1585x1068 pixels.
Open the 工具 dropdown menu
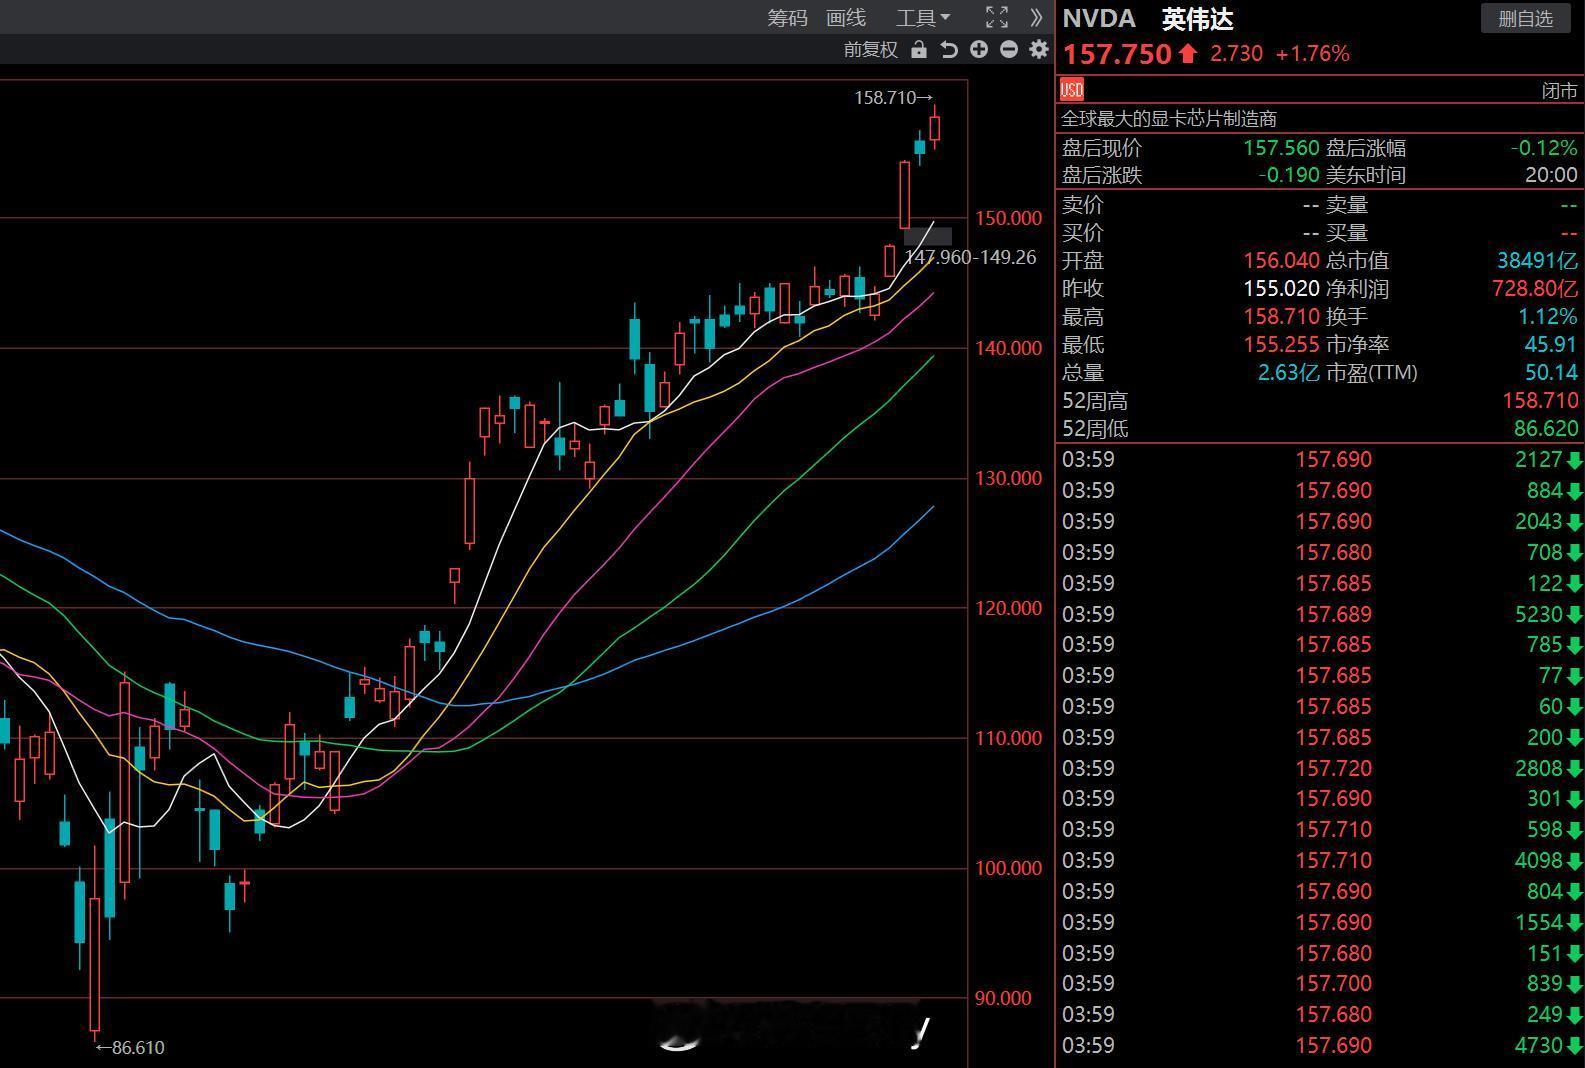(x=922, y=18)
